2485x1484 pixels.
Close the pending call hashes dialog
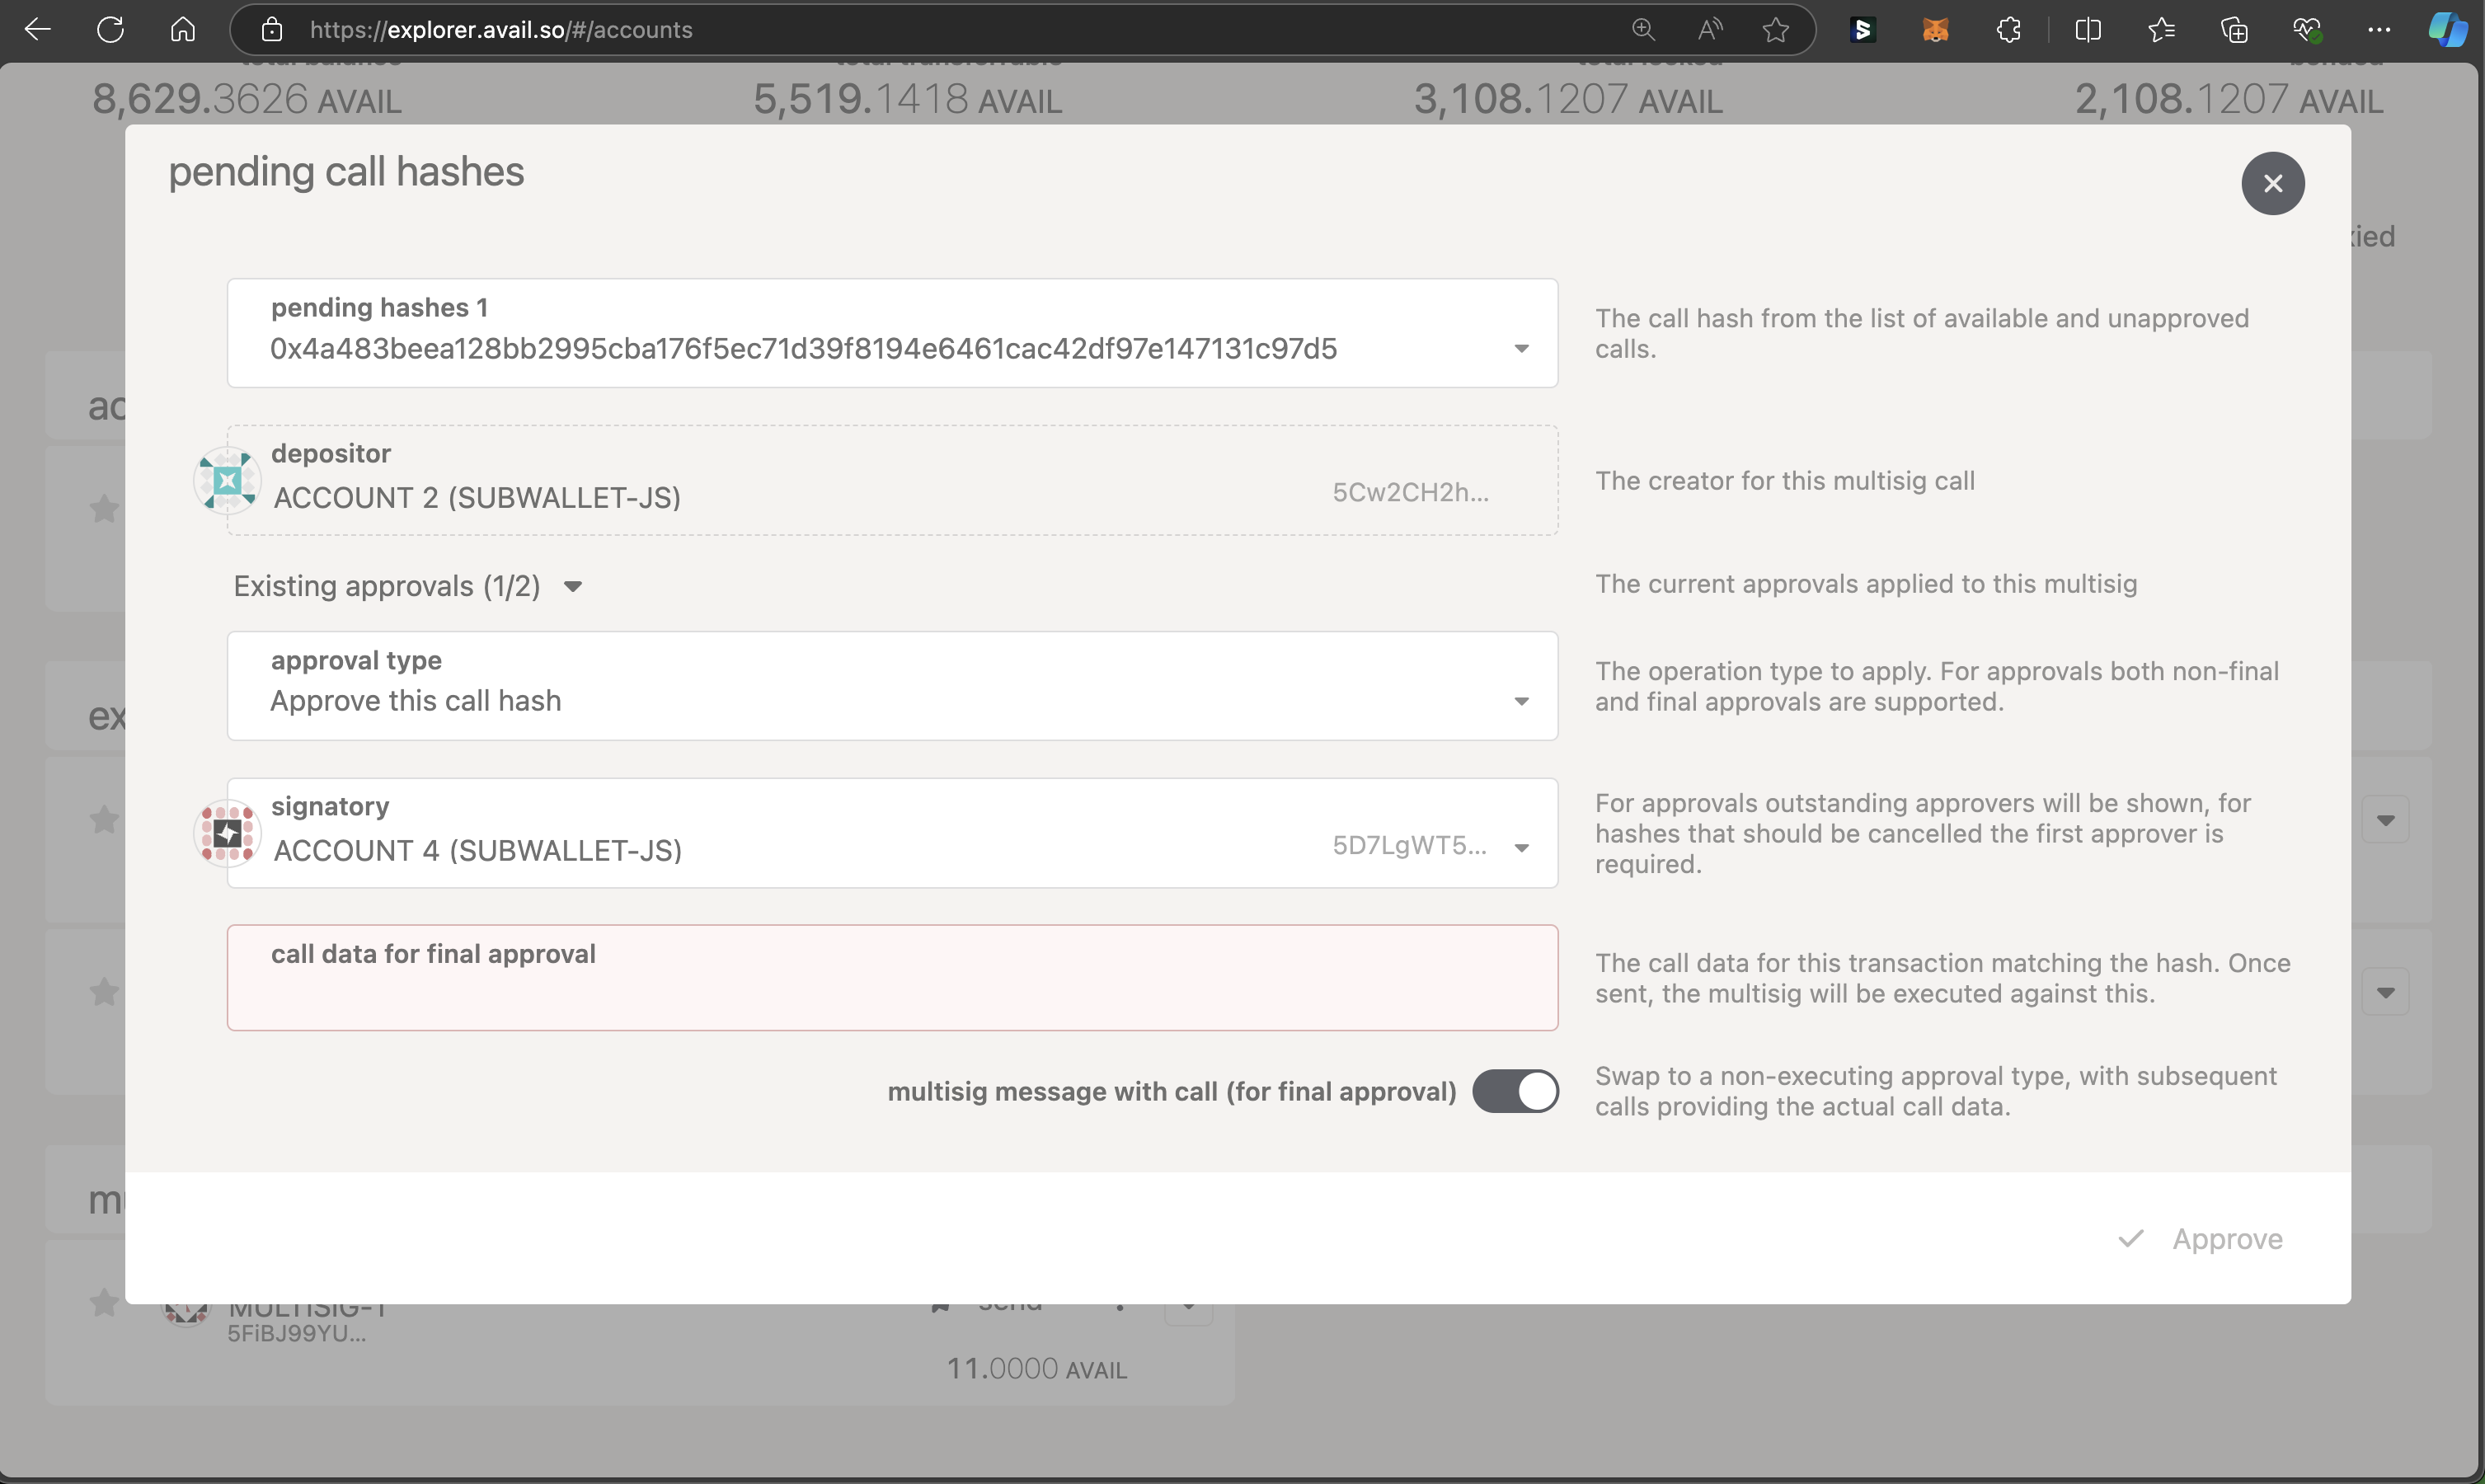[x=2272, y=183]
